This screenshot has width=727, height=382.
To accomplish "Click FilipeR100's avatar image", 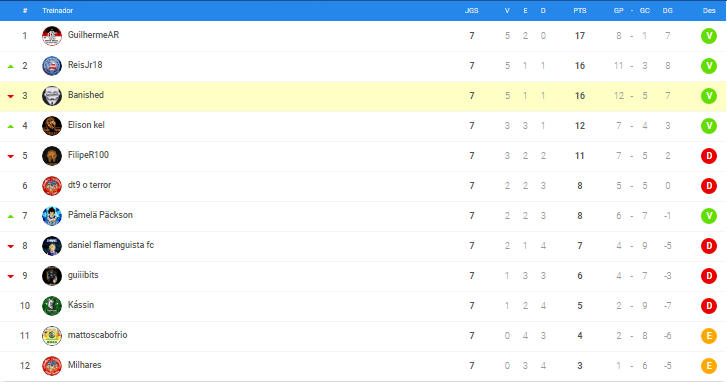I will pos(52,156).
